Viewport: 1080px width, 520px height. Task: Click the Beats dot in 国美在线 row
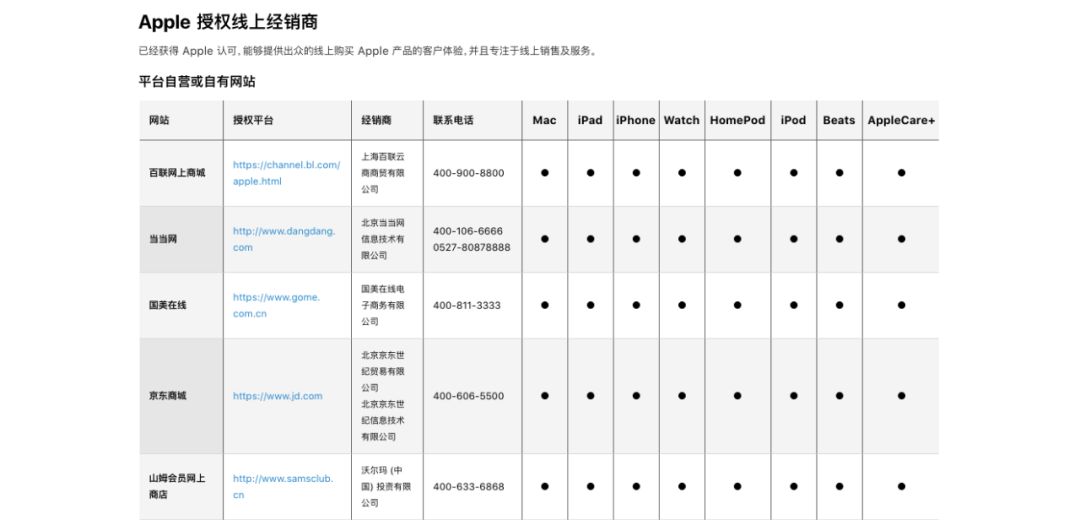tap(839, 305)
